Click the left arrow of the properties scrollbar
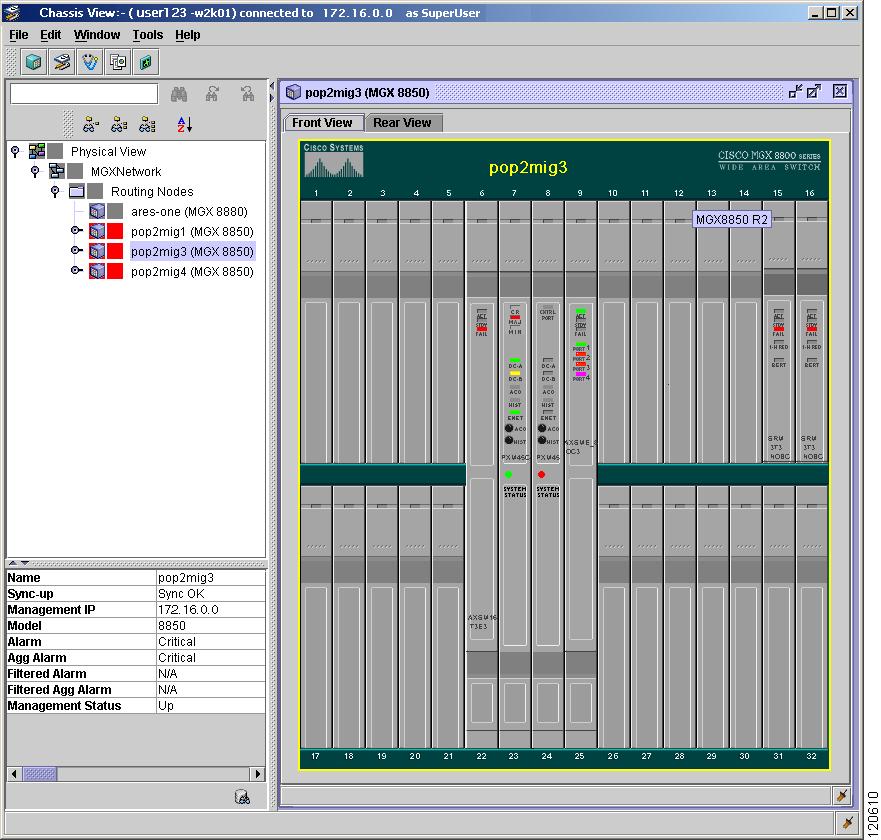Screen dimensions: 881x840 click(x=14, y=774)
